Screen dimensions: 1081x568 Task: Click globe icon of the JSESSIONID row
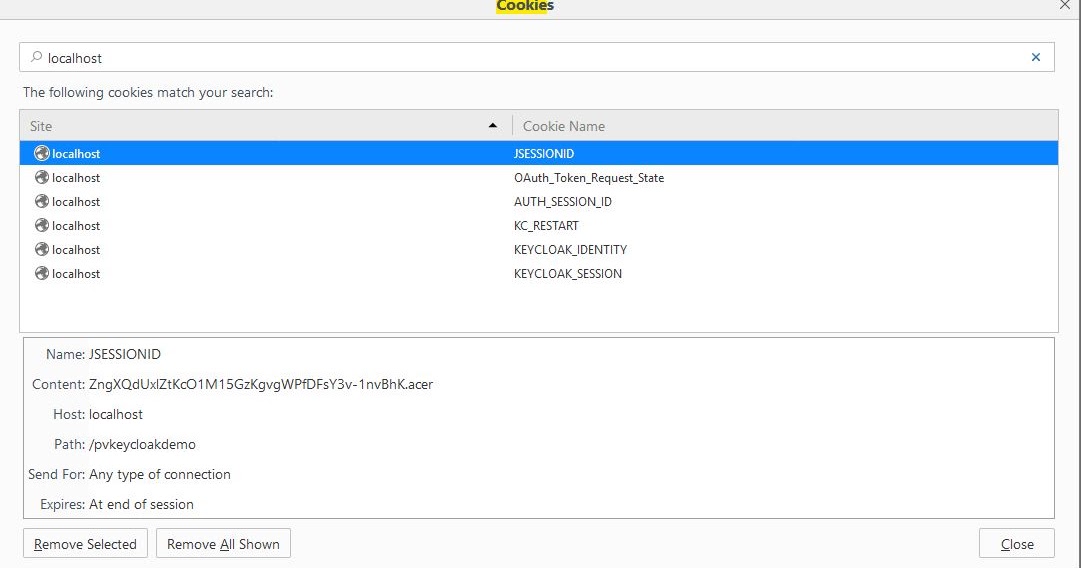point(42,153)
